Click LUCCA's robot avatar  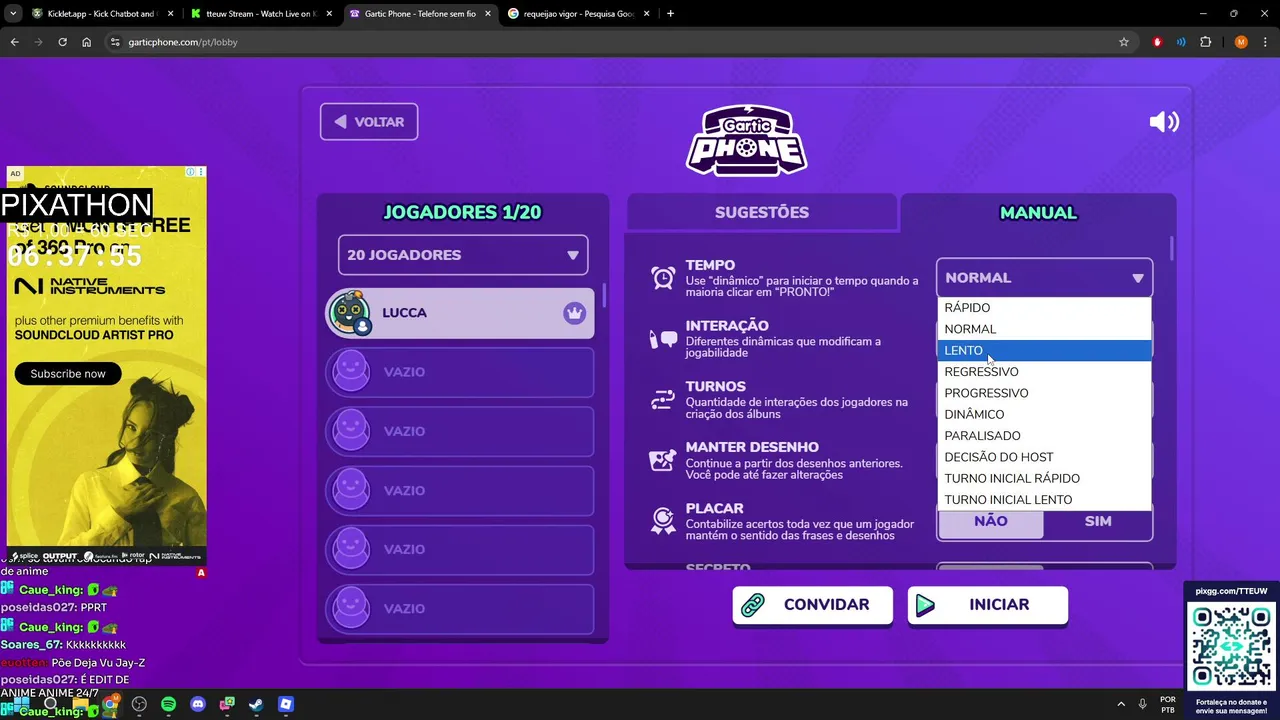tap(350, 313)
